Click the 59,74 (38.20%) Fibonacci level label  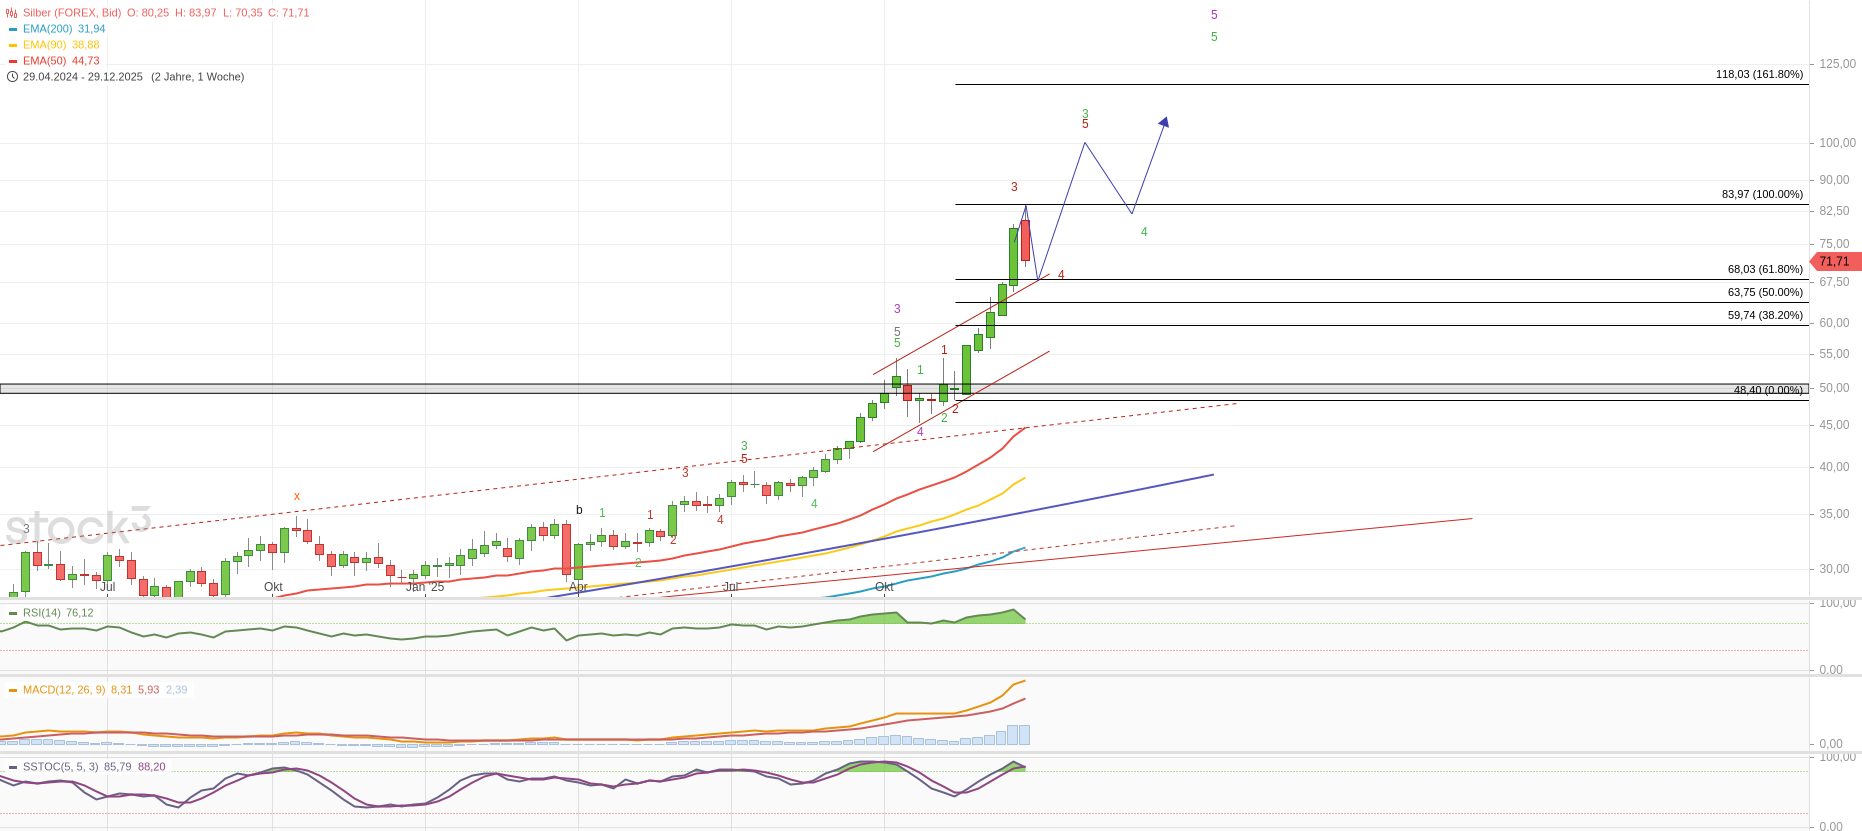pos(1765,315)
